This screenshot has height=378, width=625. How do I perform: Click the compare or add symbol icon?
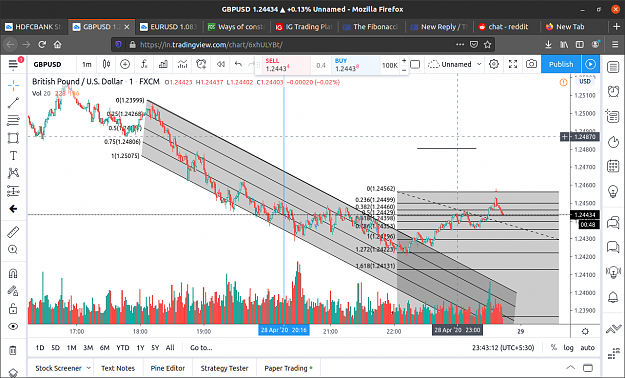click(125, 64)
